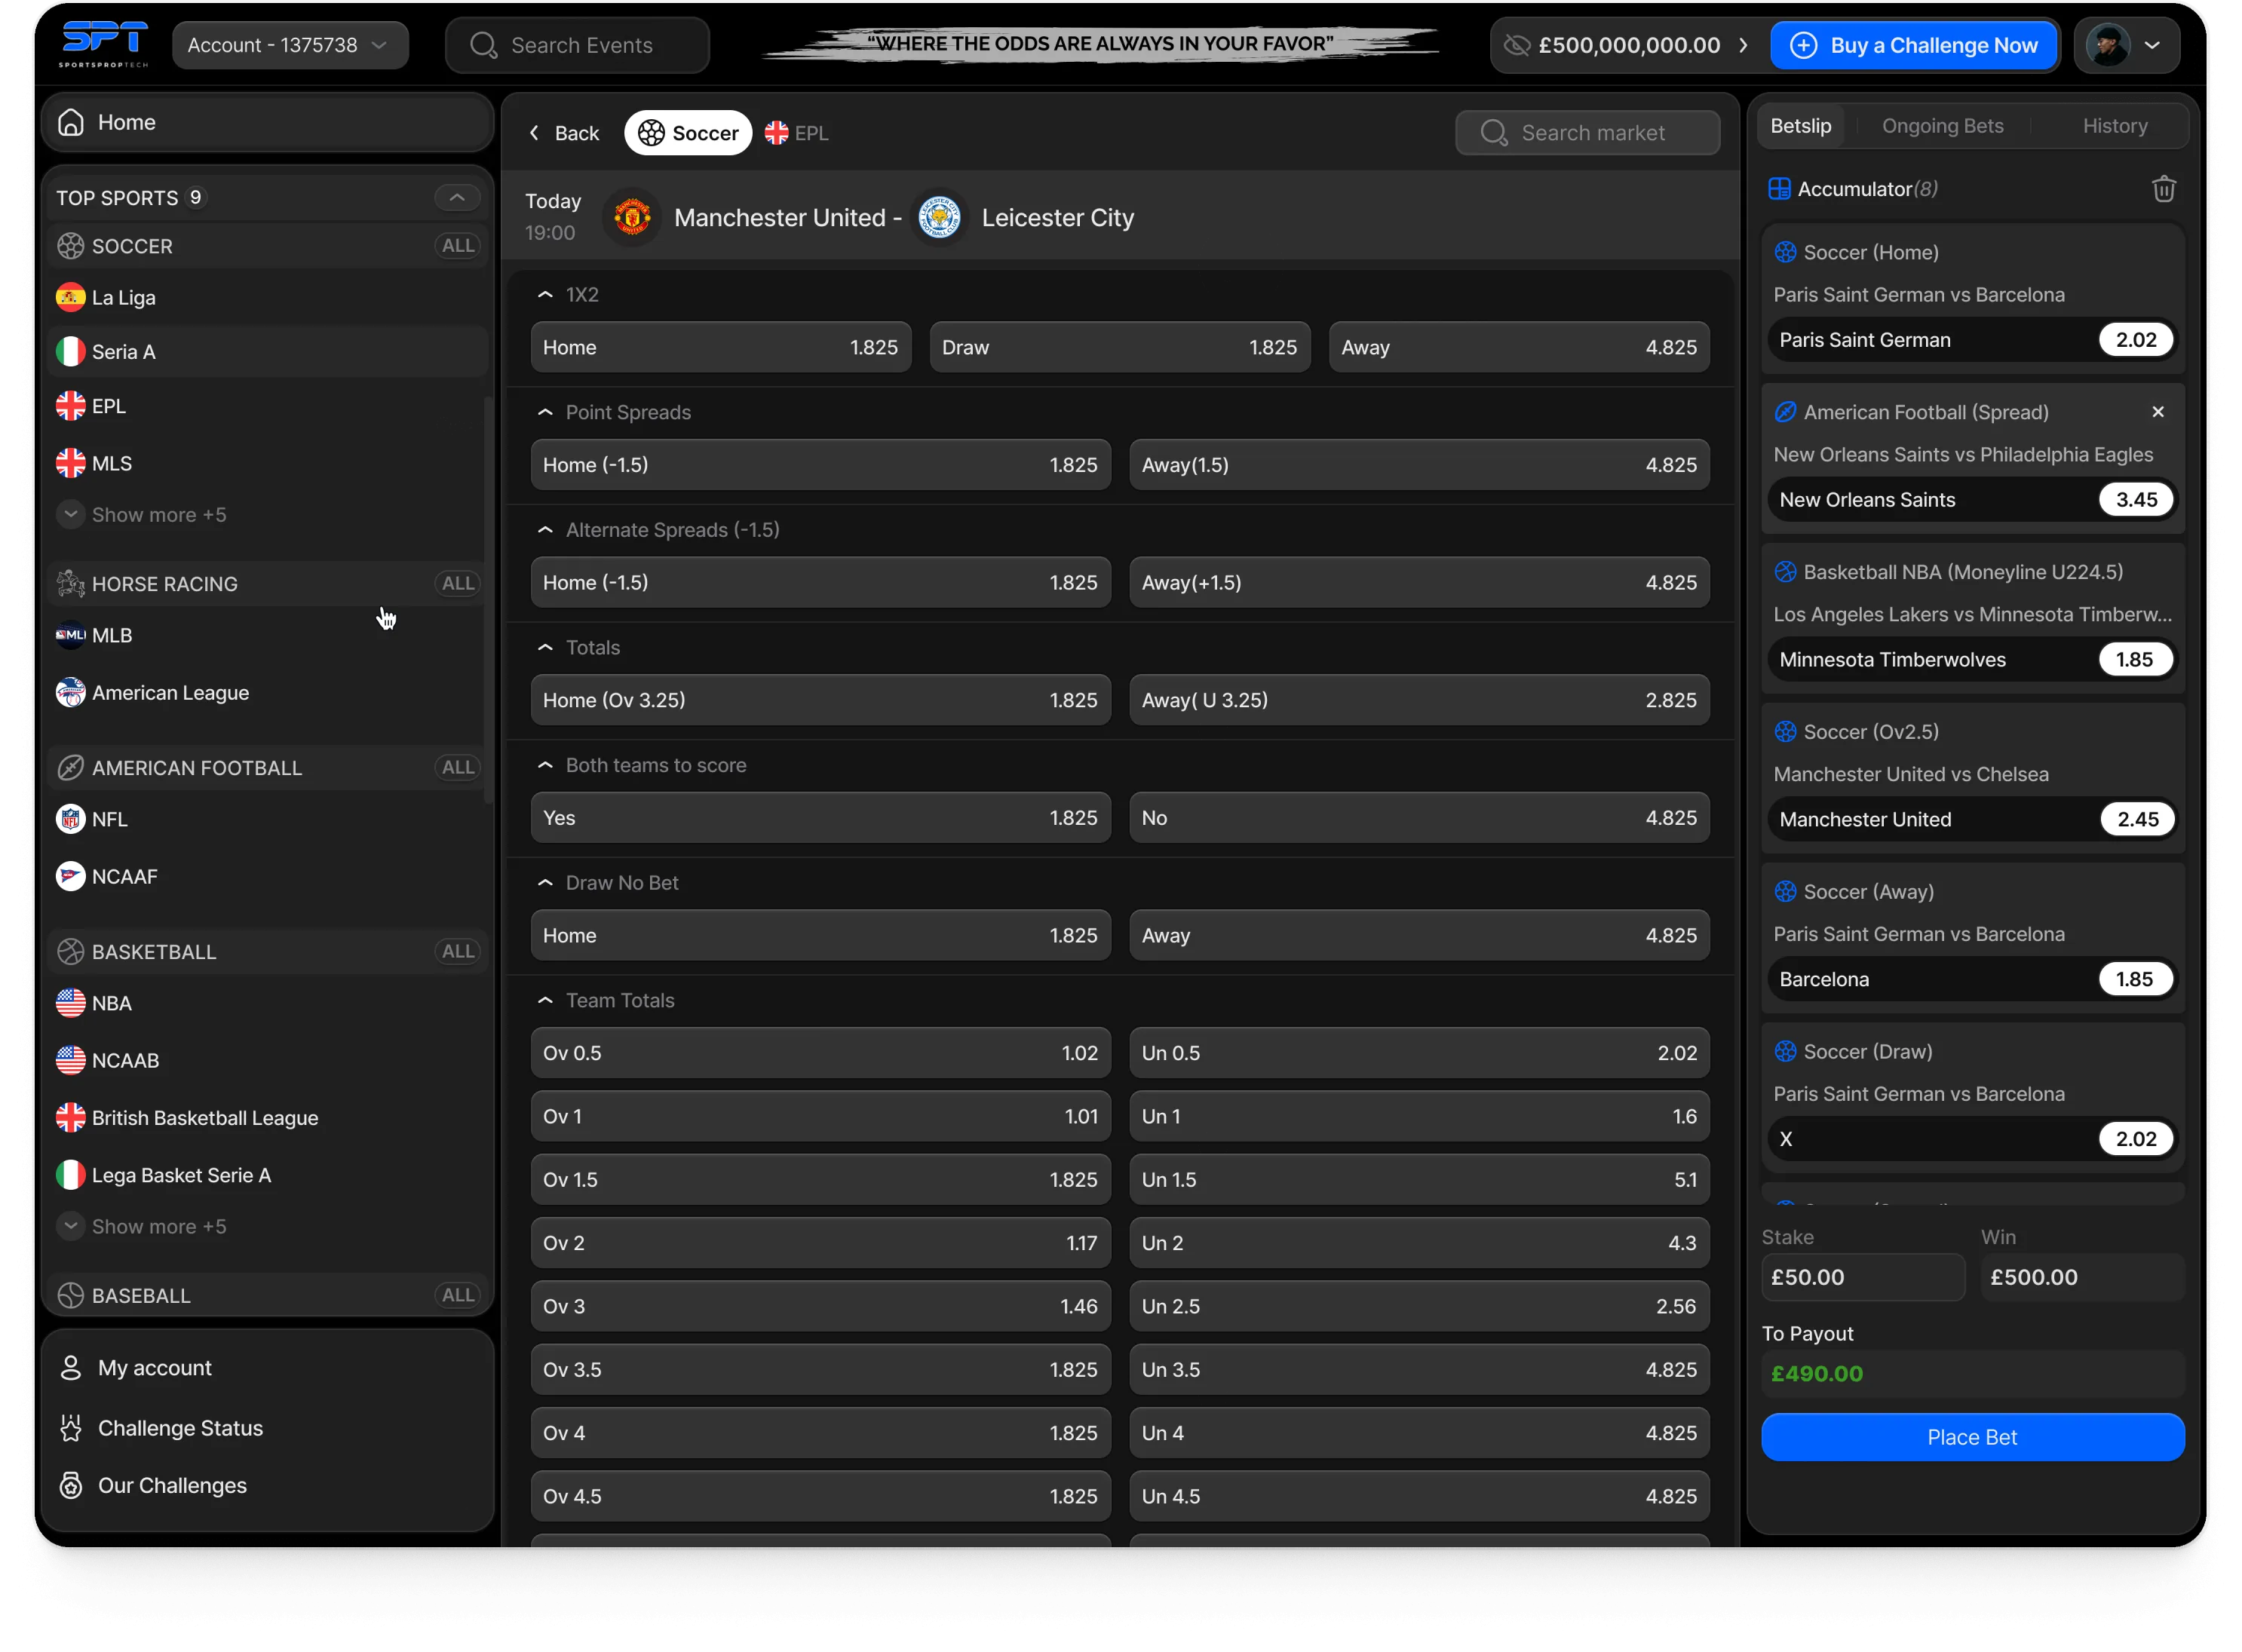This screenshot has height=1652, width=2242.
Task: Click the Accumulator grid icon
Action: 1778,189
